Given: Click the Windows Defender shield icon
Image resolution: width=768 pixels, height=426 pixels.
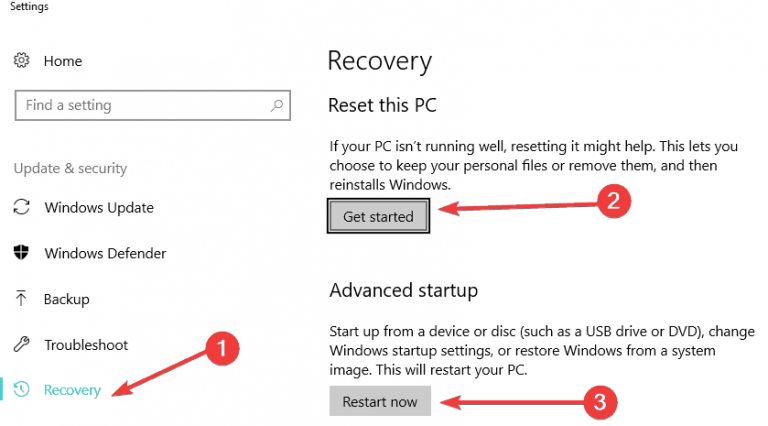Looking at the screenshot, I should [x=21, y=252].
